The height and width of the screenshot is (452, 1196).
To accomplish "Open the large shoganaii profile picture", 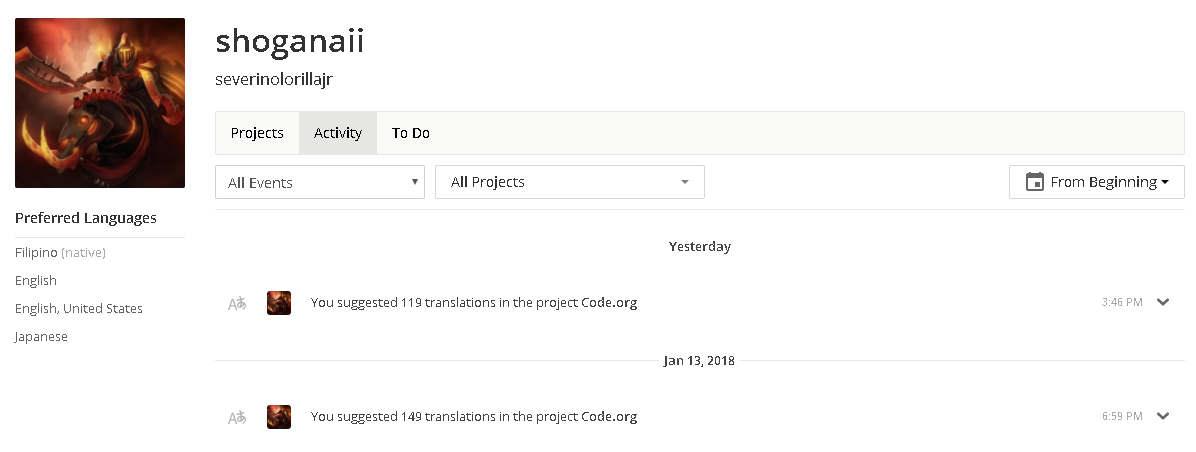I will pos(100,103).
